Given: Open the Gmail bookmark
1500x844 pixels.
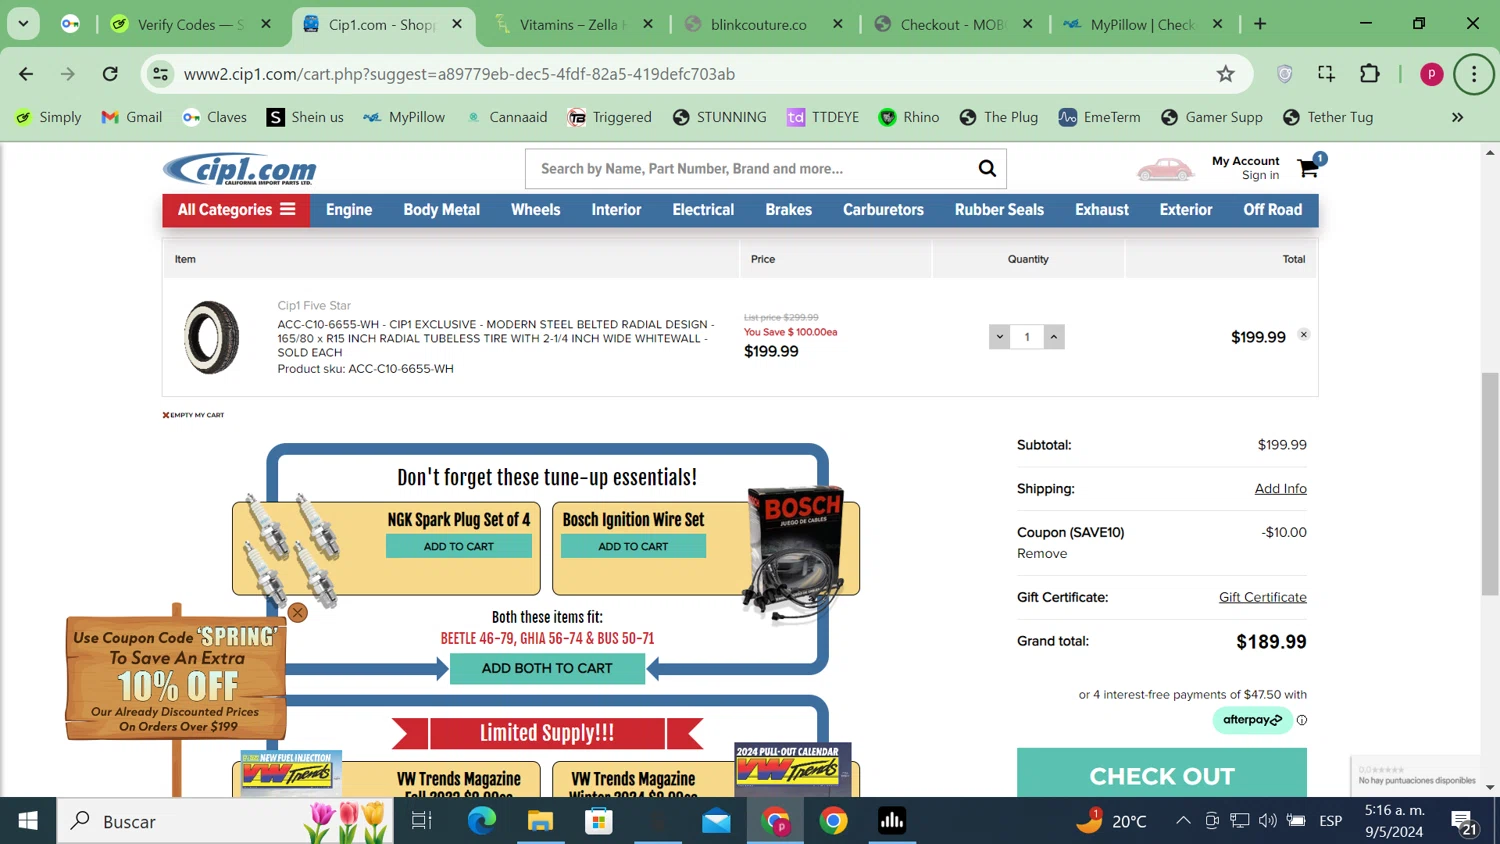Looking at the screenshot, I should pos(132,117).
